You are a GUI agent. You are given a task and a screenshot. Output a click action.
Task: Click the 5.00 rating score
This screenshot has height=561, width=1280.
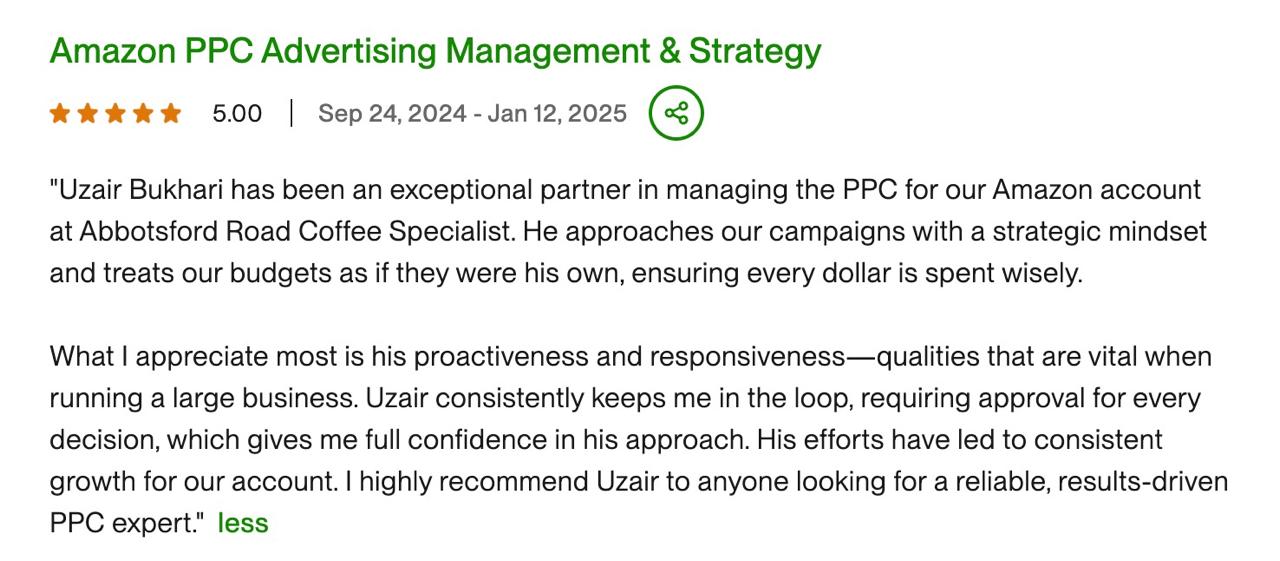click(x=237, y=113)
